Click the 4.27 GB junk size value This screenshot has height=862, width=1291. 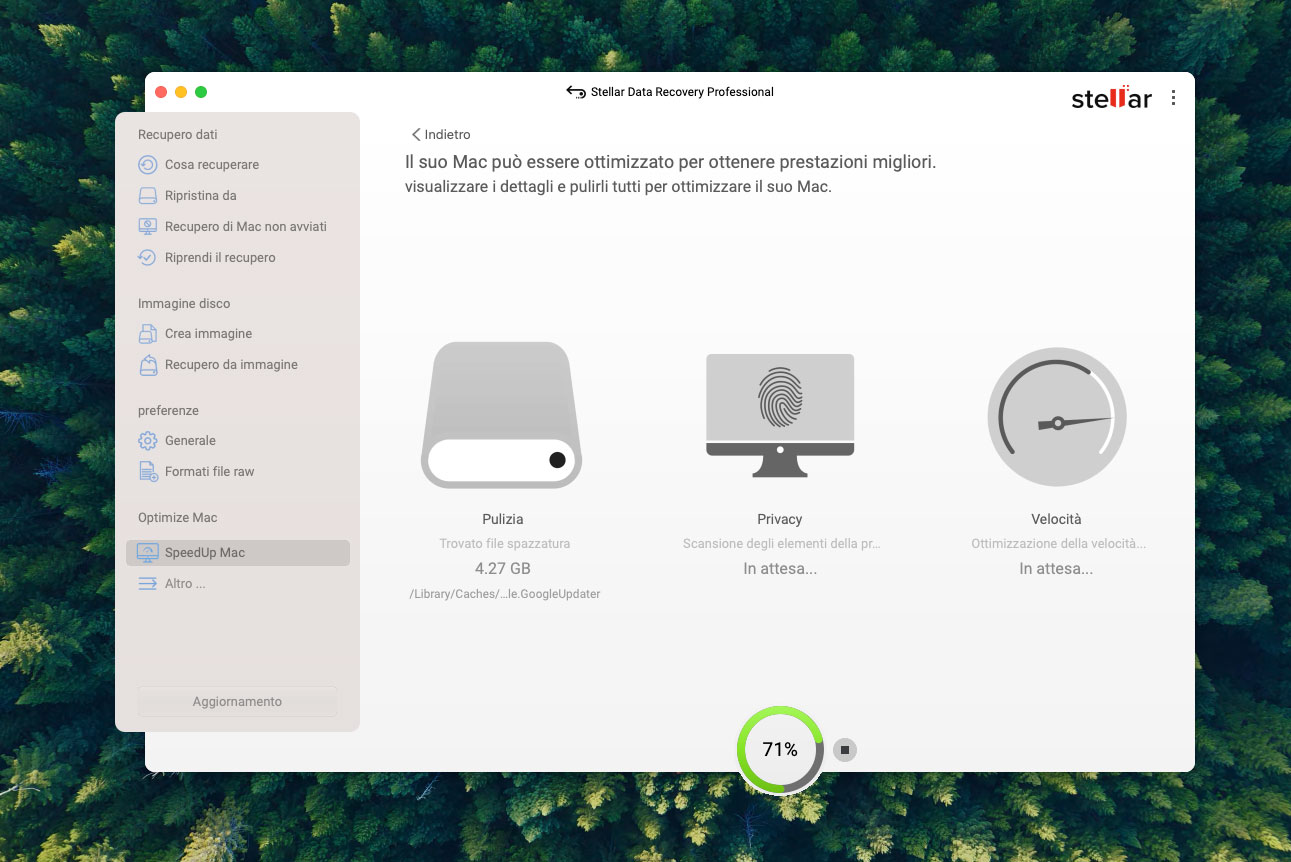click(x=502, y=569)
